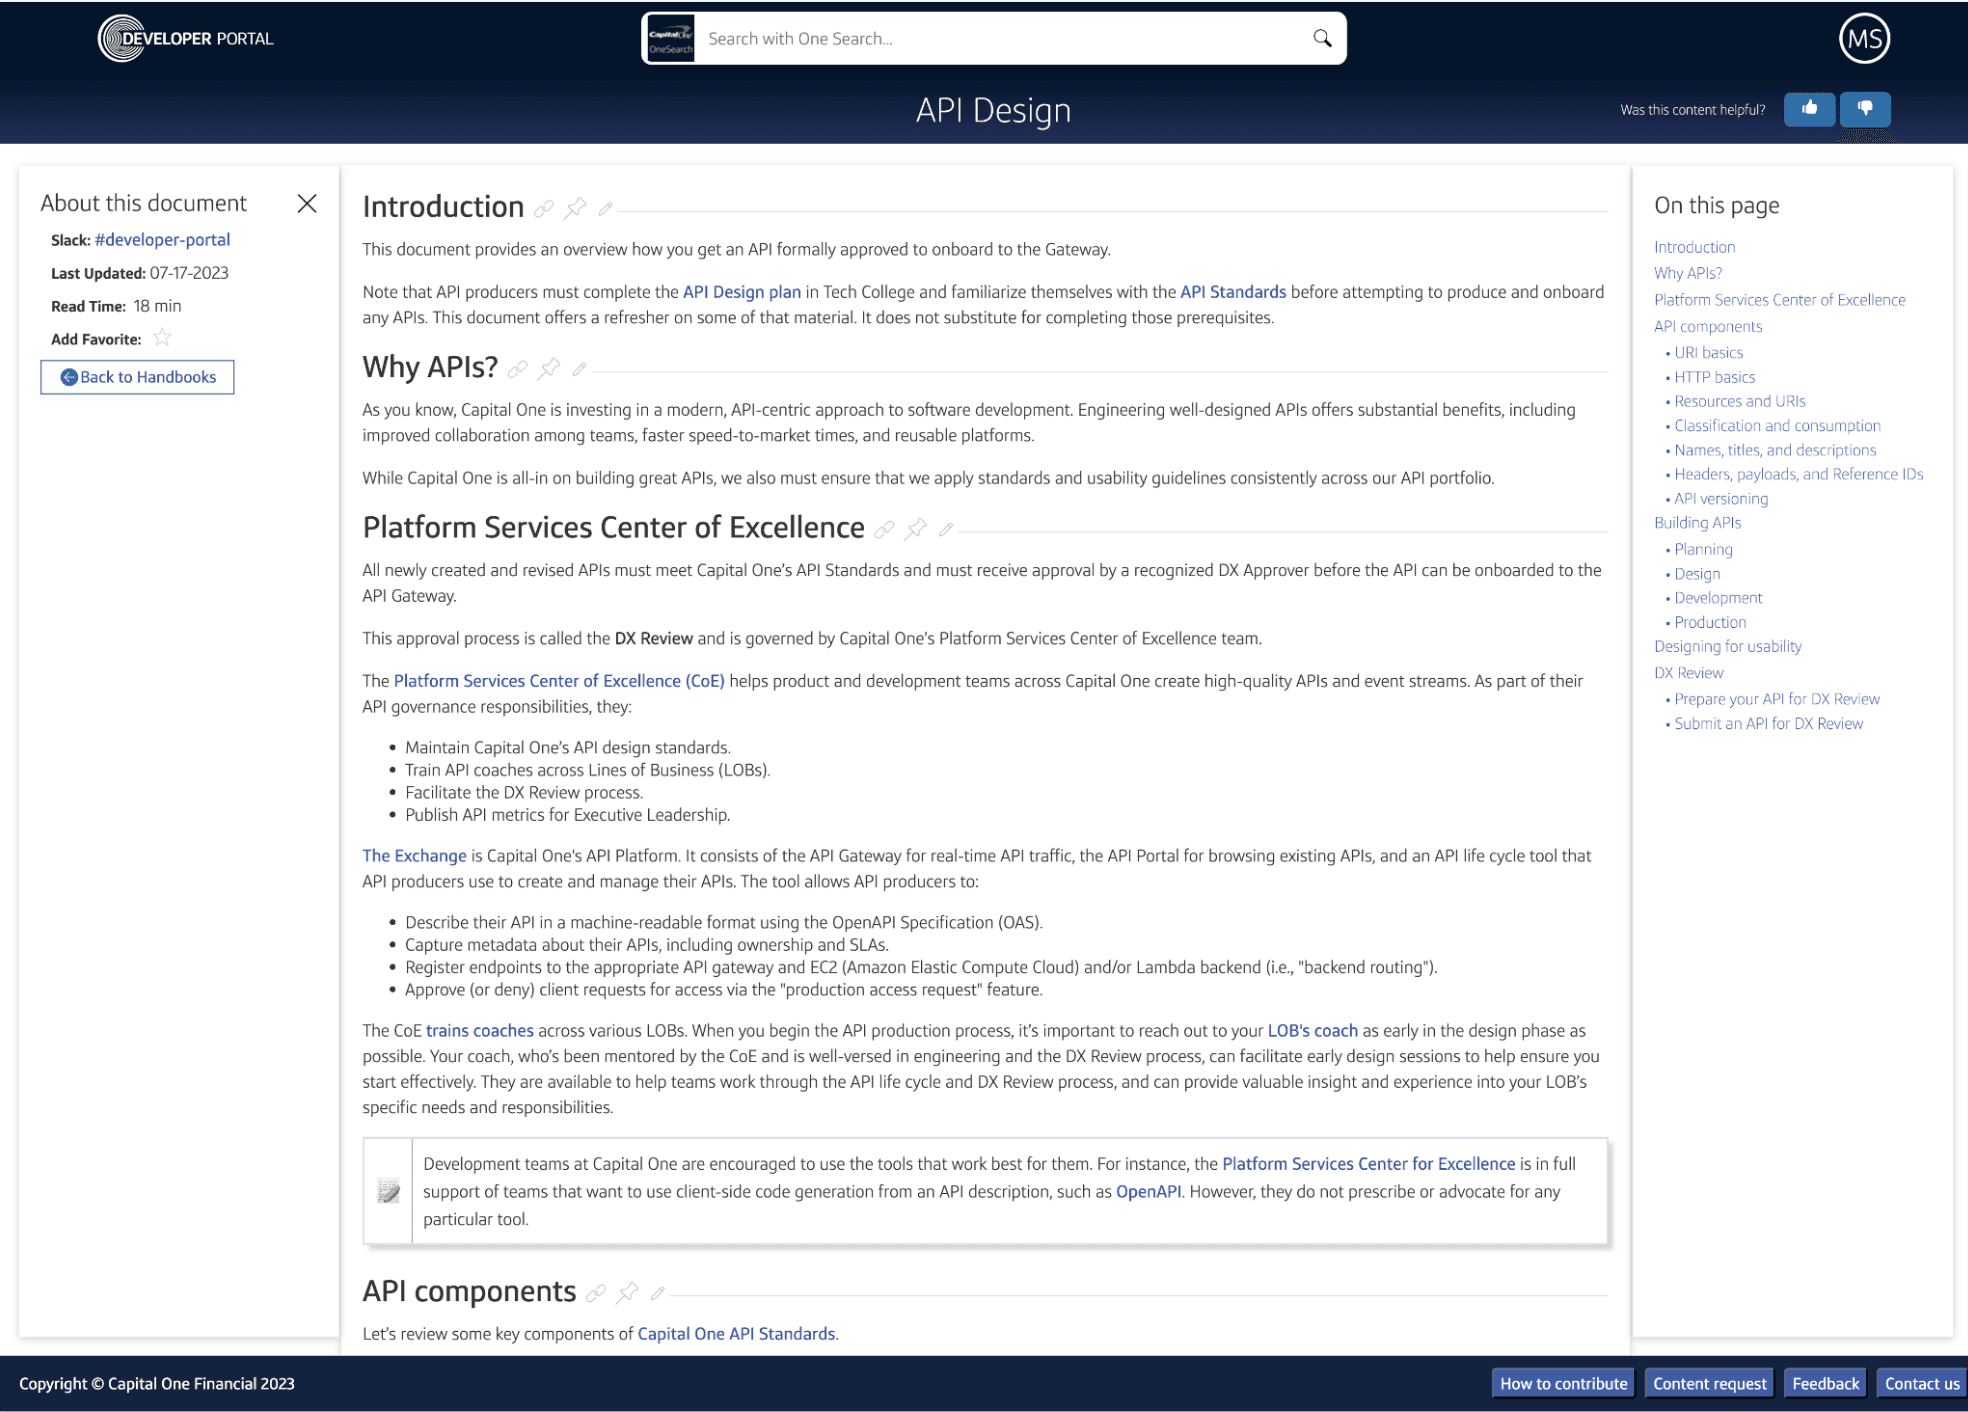Open the trains coaches link

[x=480, y=1031]
